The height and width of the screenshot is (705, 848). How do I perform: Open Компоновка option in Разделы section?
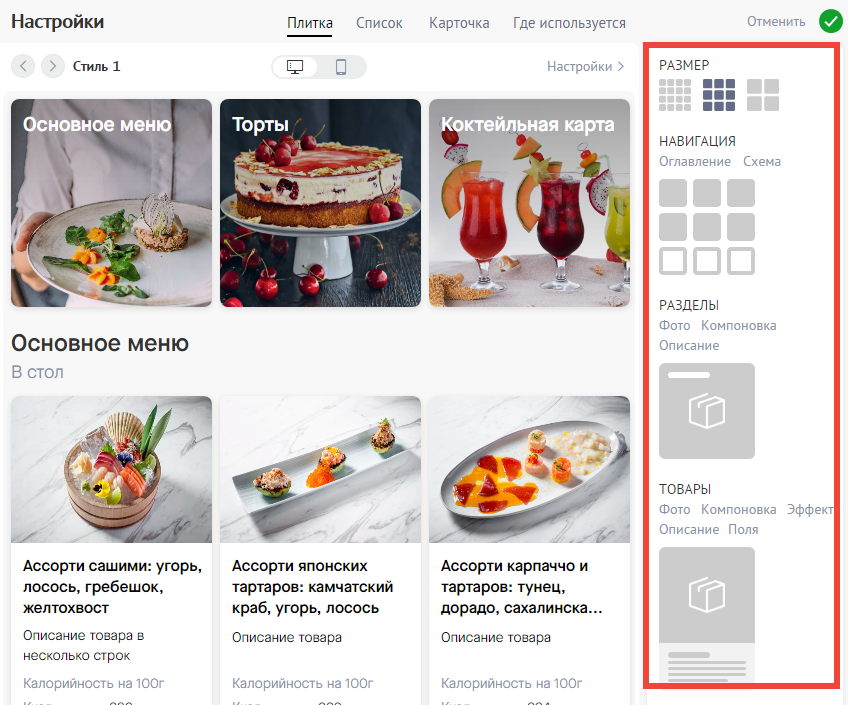pyautogui.click(x=739, y=325)
